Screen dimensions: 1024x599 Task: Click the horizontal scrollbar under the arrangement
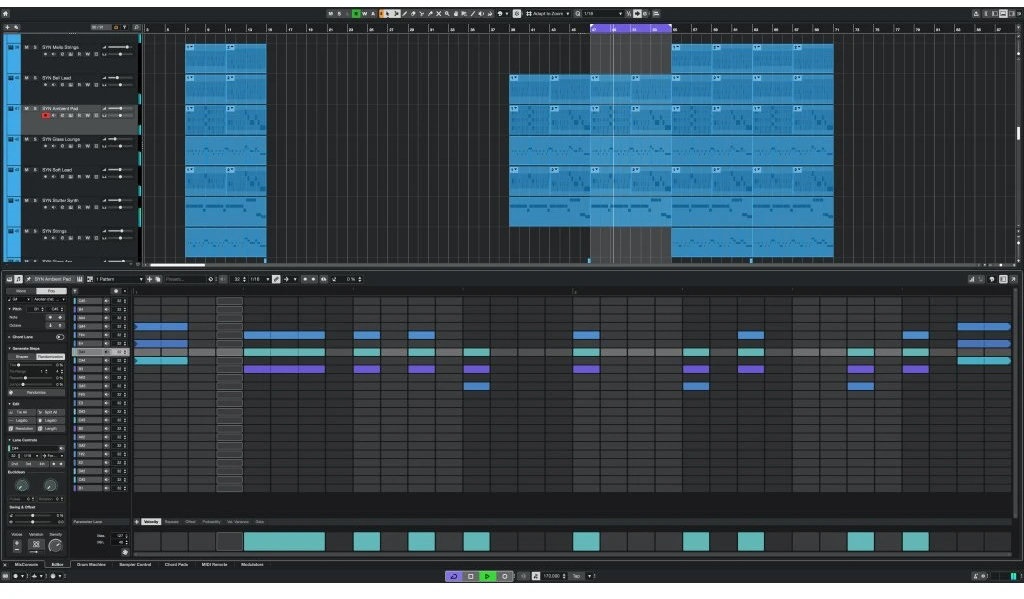pyautogui.click(x=178, y=265)
